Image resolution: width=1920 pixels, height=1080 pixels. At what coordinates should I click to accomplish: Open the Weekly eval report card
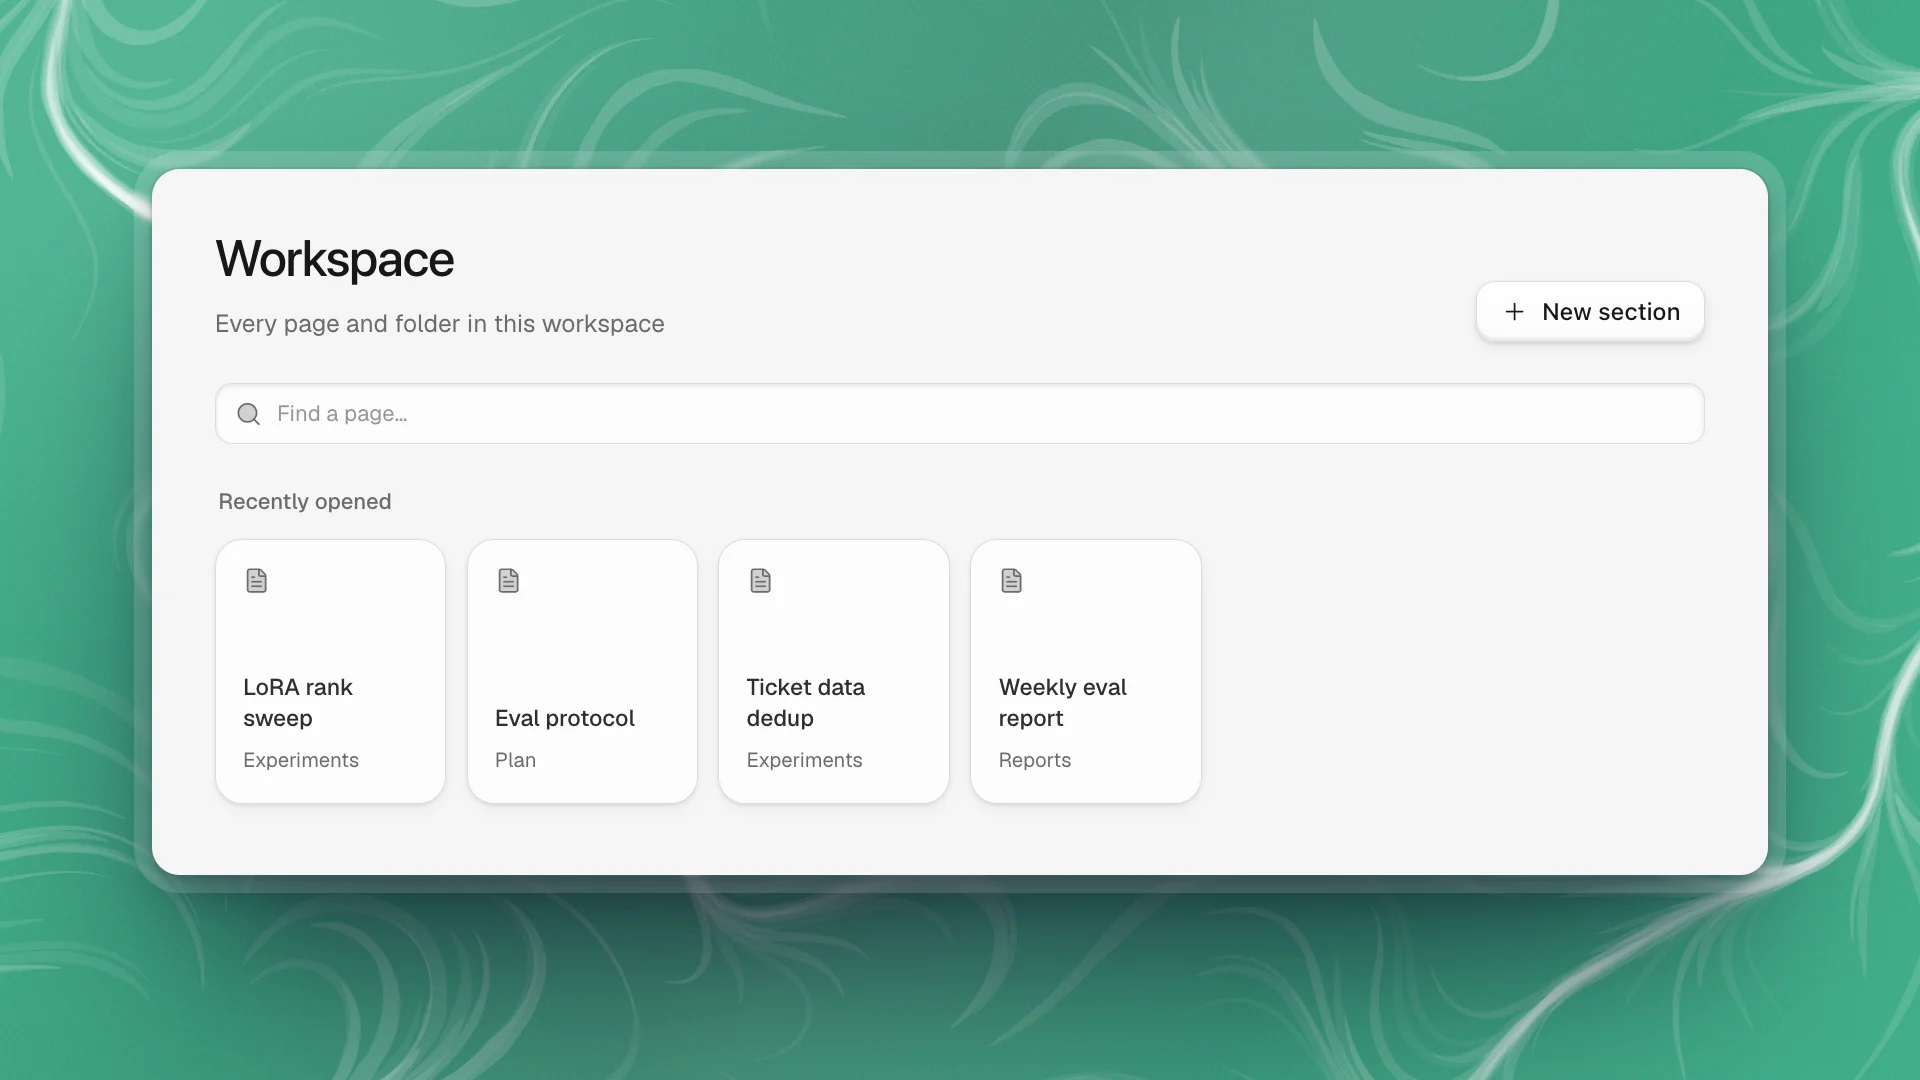[1086, 672]
